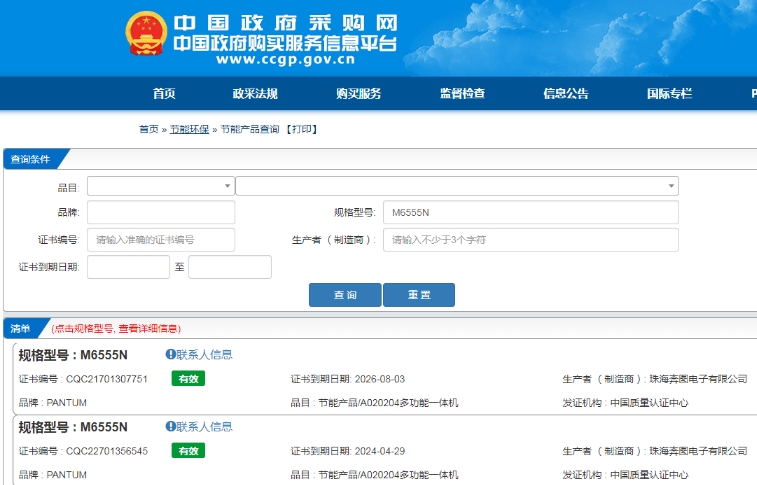Click certificate number CQC22701356545 text
757x485 pixels.
coord(106,451)
